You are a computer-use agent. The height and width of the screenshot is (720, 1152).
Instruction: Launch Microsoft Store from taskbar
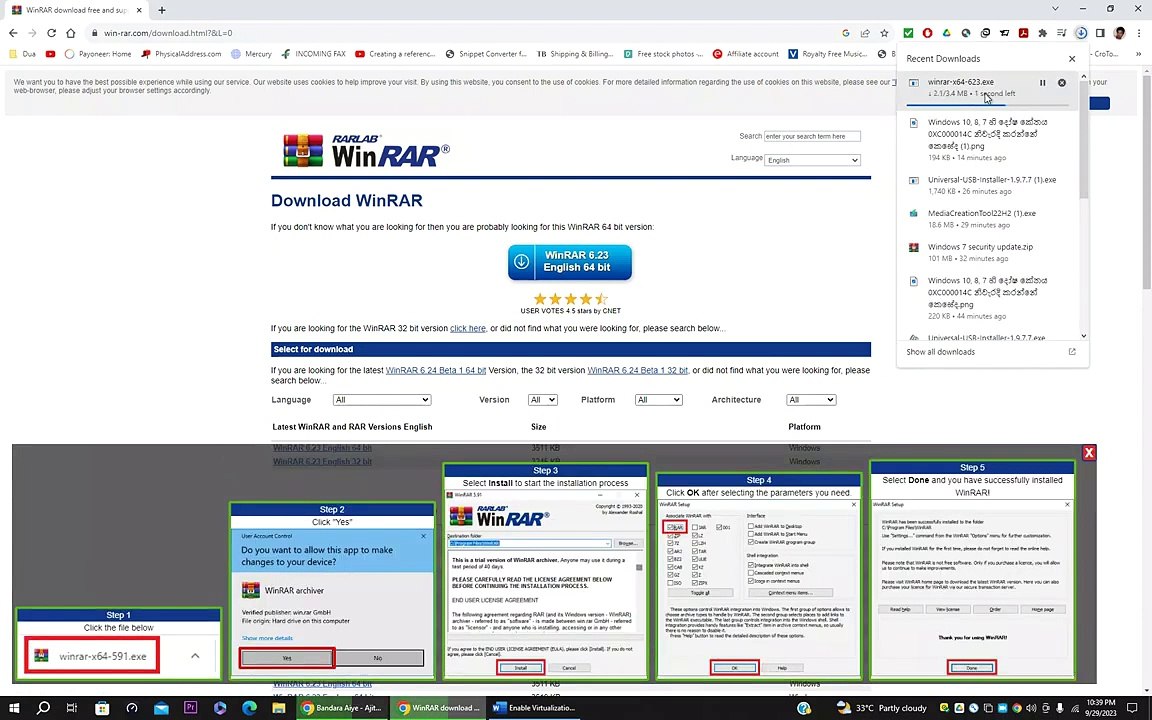[x=102, y=708]
